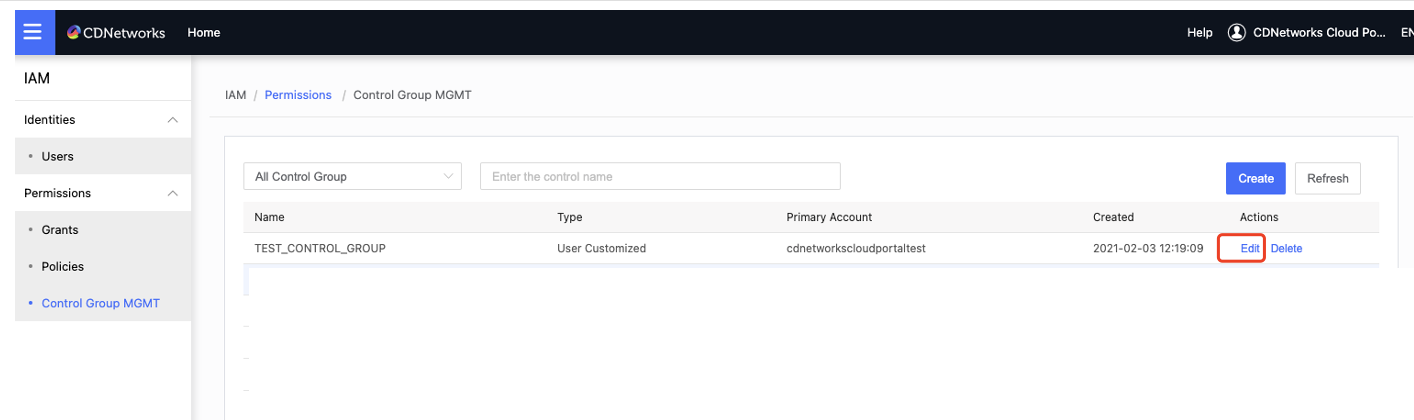Collapse the Permissions section
1414x420 pixels.
click(x=172, y=193)
